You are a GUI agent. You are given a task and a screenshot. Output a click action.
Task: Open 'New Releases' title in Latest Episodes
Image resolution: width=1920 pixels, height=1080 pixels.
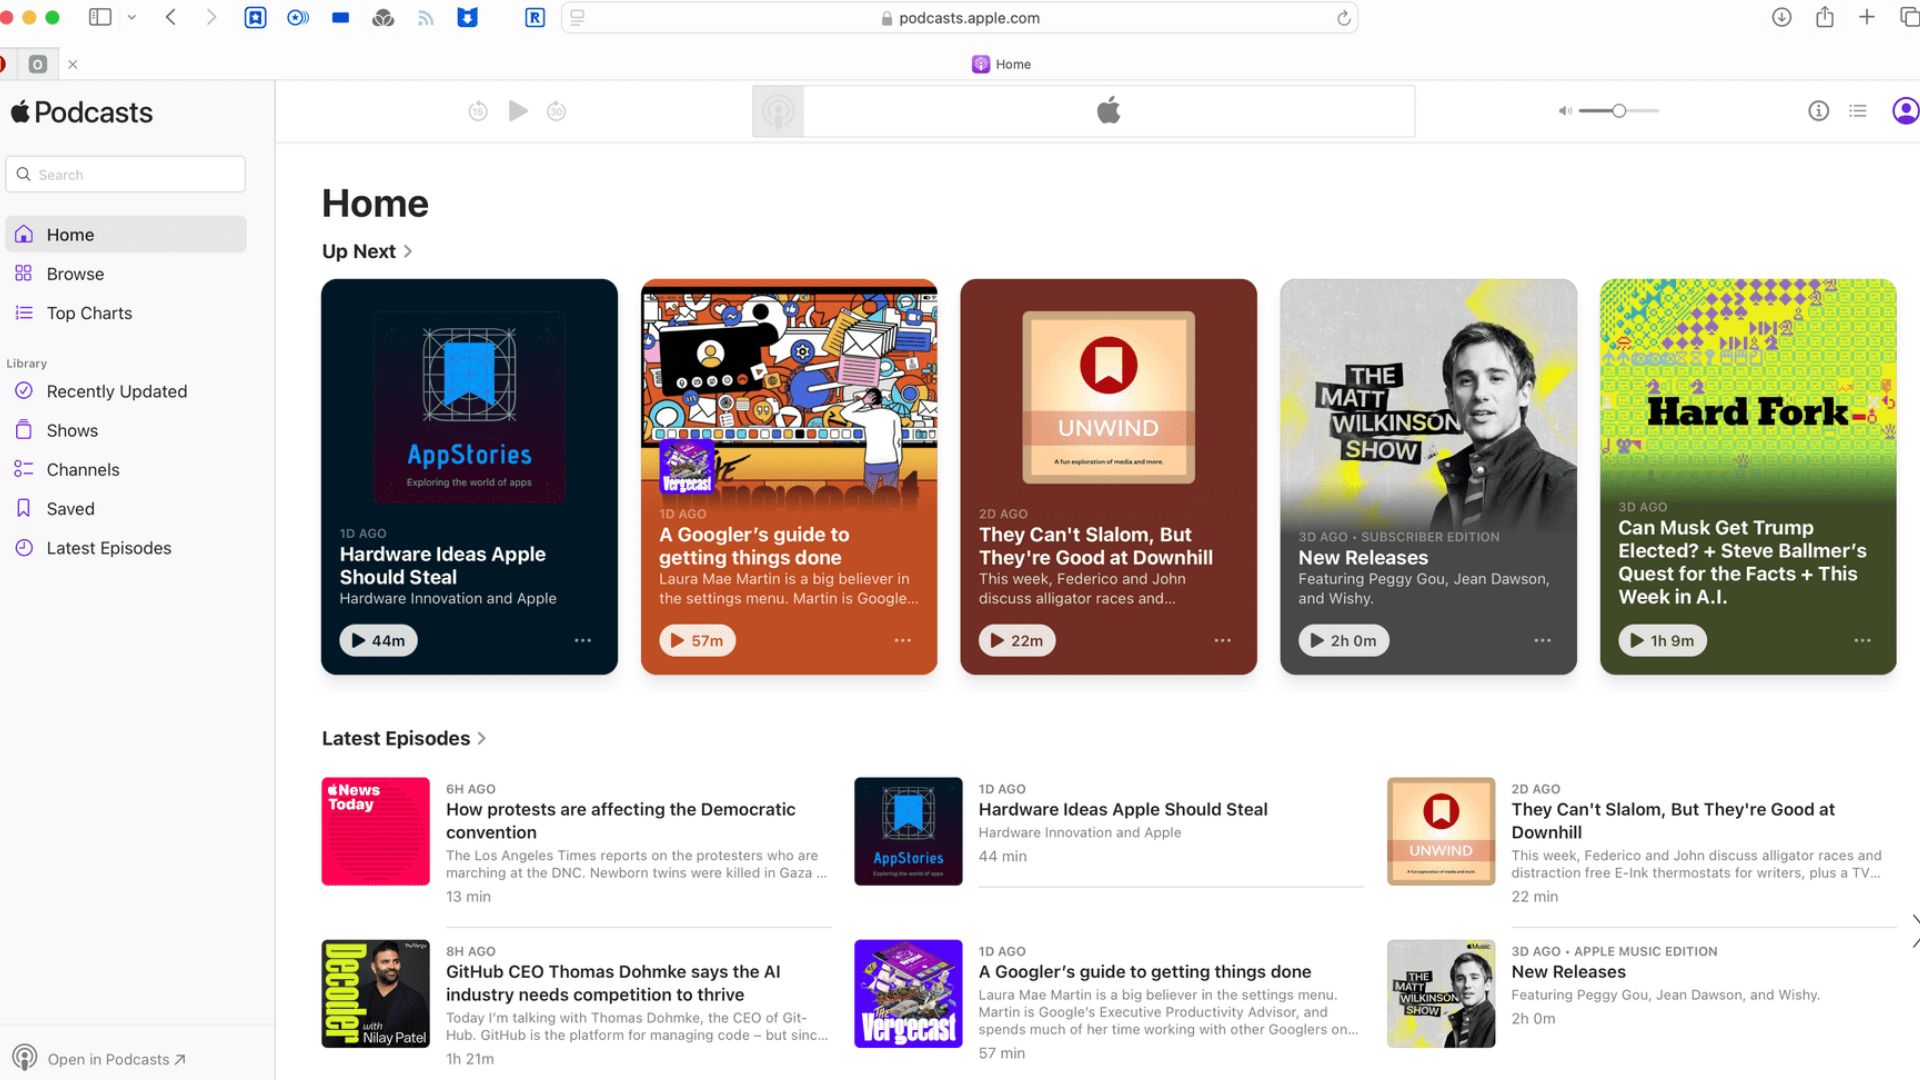[1568, 971]
